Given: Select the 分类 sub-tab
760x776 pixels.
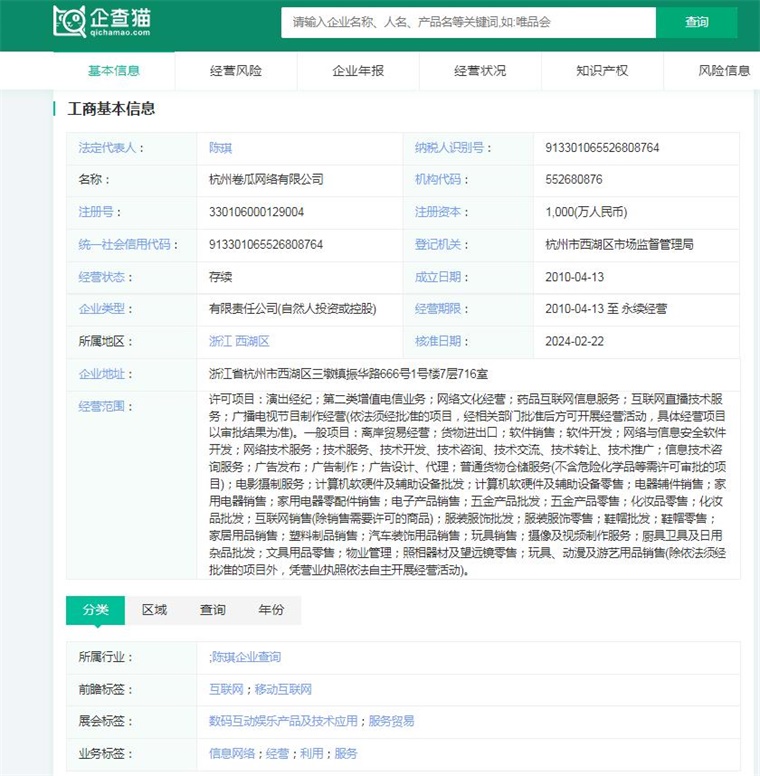Looking at the screenshot, I should pos(95,610).
